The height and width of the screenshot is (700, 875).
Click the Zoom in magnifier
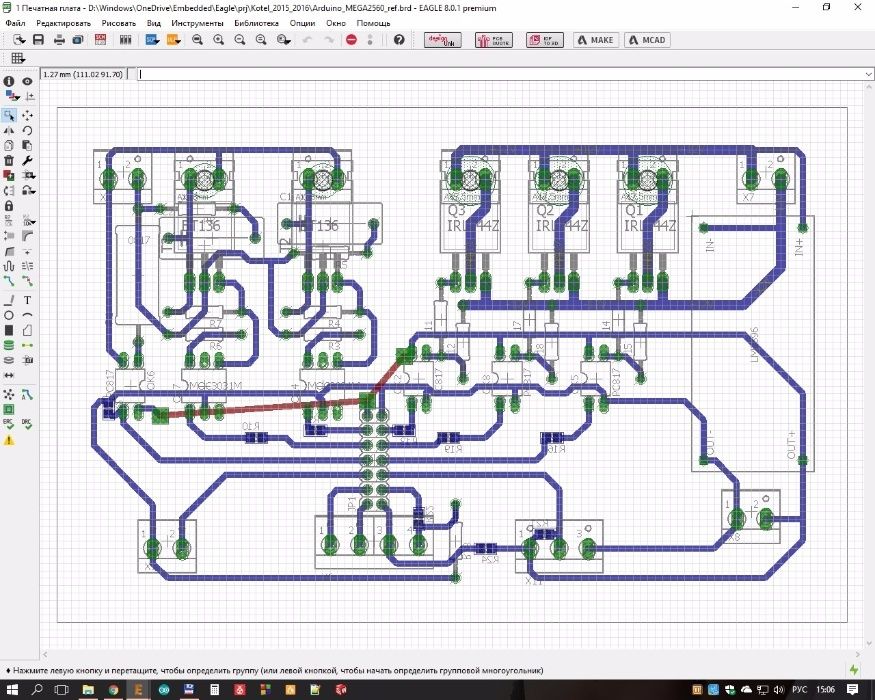tap(219, 40)
